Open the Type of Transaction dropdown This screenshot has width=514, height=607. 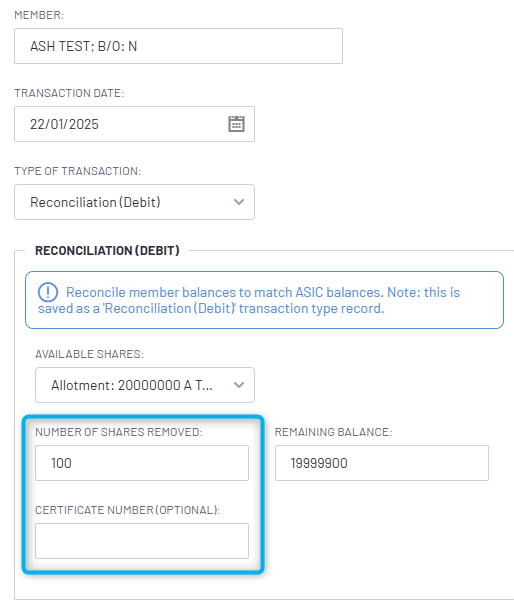[134, 202]
